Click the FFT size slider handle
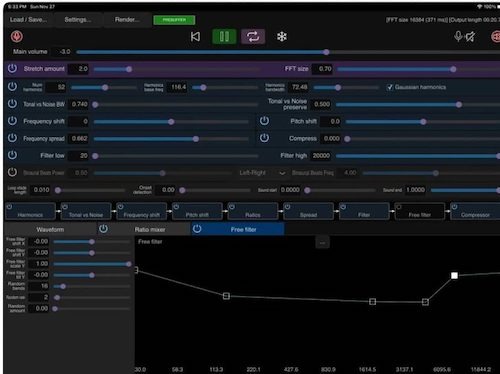 tap(453, 69)
